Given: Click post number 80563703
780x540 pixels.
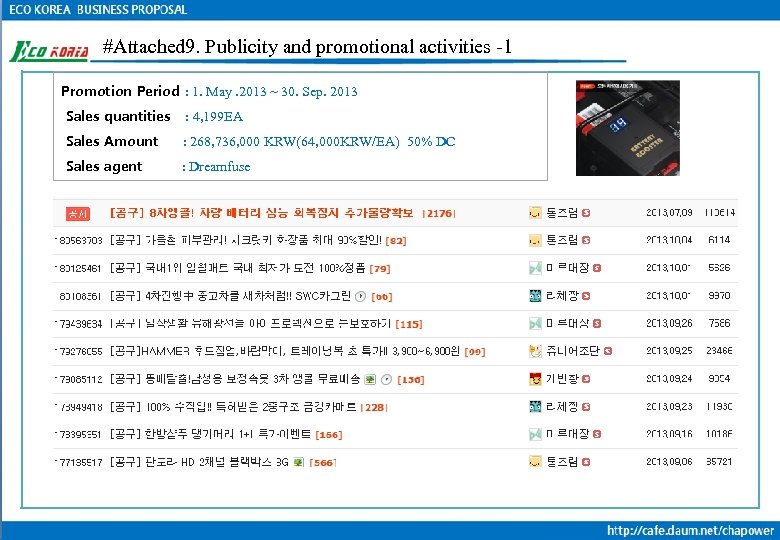Looking at the screenshot, I should tap(80, 241).
